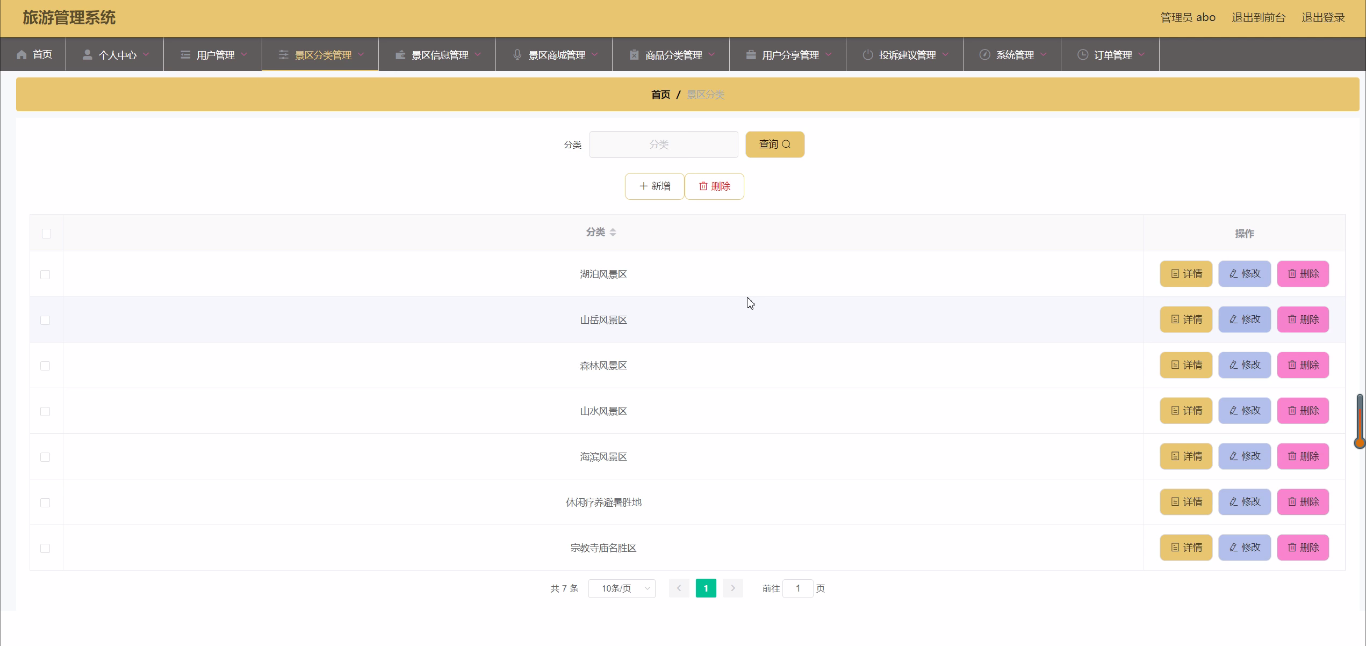The image size is (1366, 646).
Task: Click the detail icon in 湖泊风景区 row
Action: [1175, 274]
